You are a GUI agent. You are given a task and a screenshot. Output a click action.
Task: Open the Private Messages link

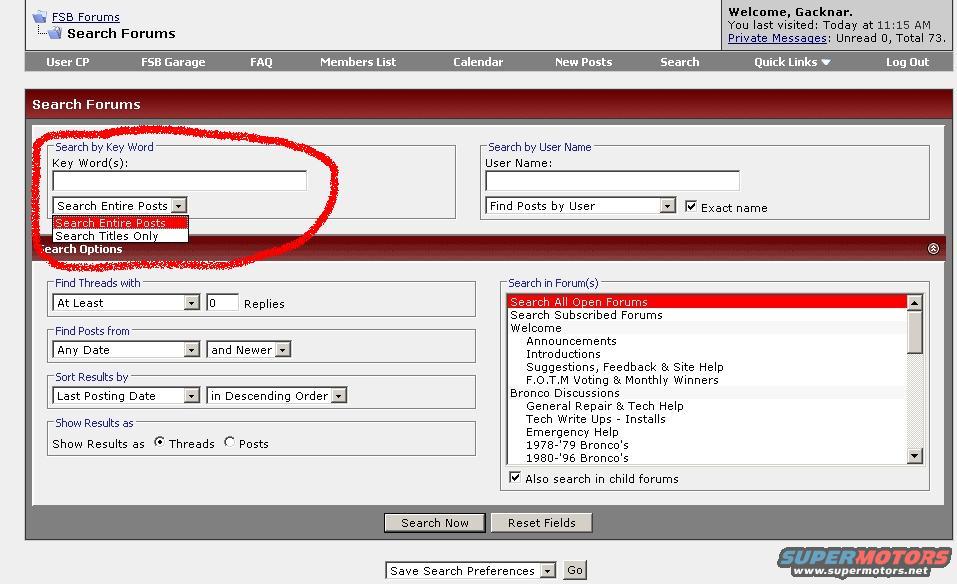(x=777, y=38)
